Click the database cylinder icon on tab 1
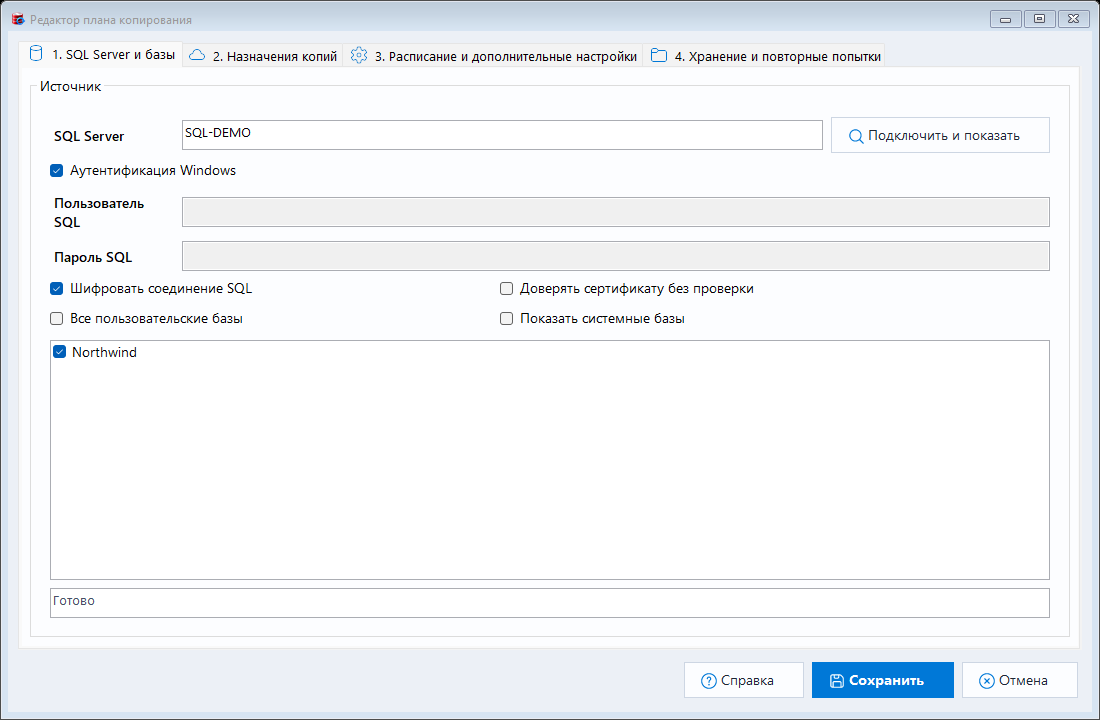The width and height of the screenshot is (1100, 720). tap(35, 53)
